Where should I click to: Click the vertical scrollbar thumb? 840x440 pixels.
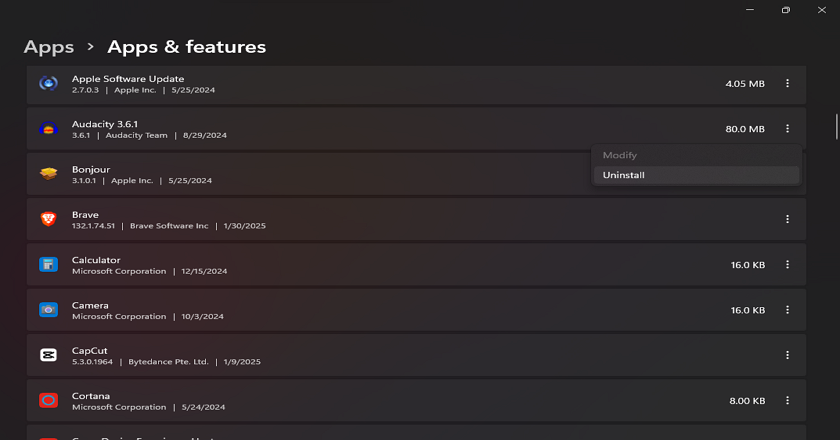coord(836,126)
